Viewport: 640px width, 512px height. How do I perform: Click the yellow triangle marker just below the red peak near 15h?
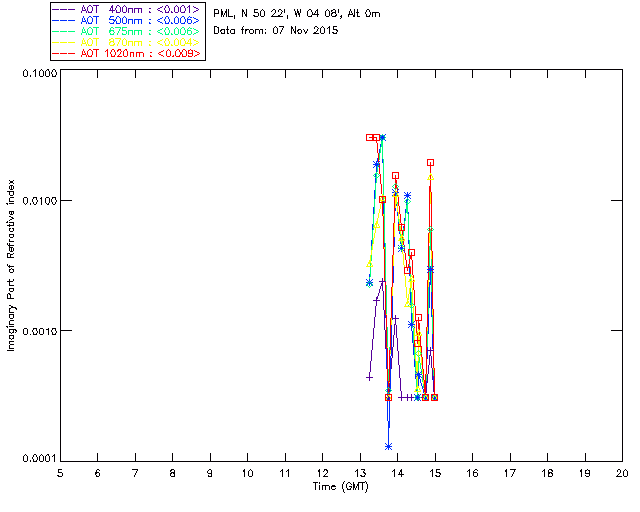(x=431, y=177)
